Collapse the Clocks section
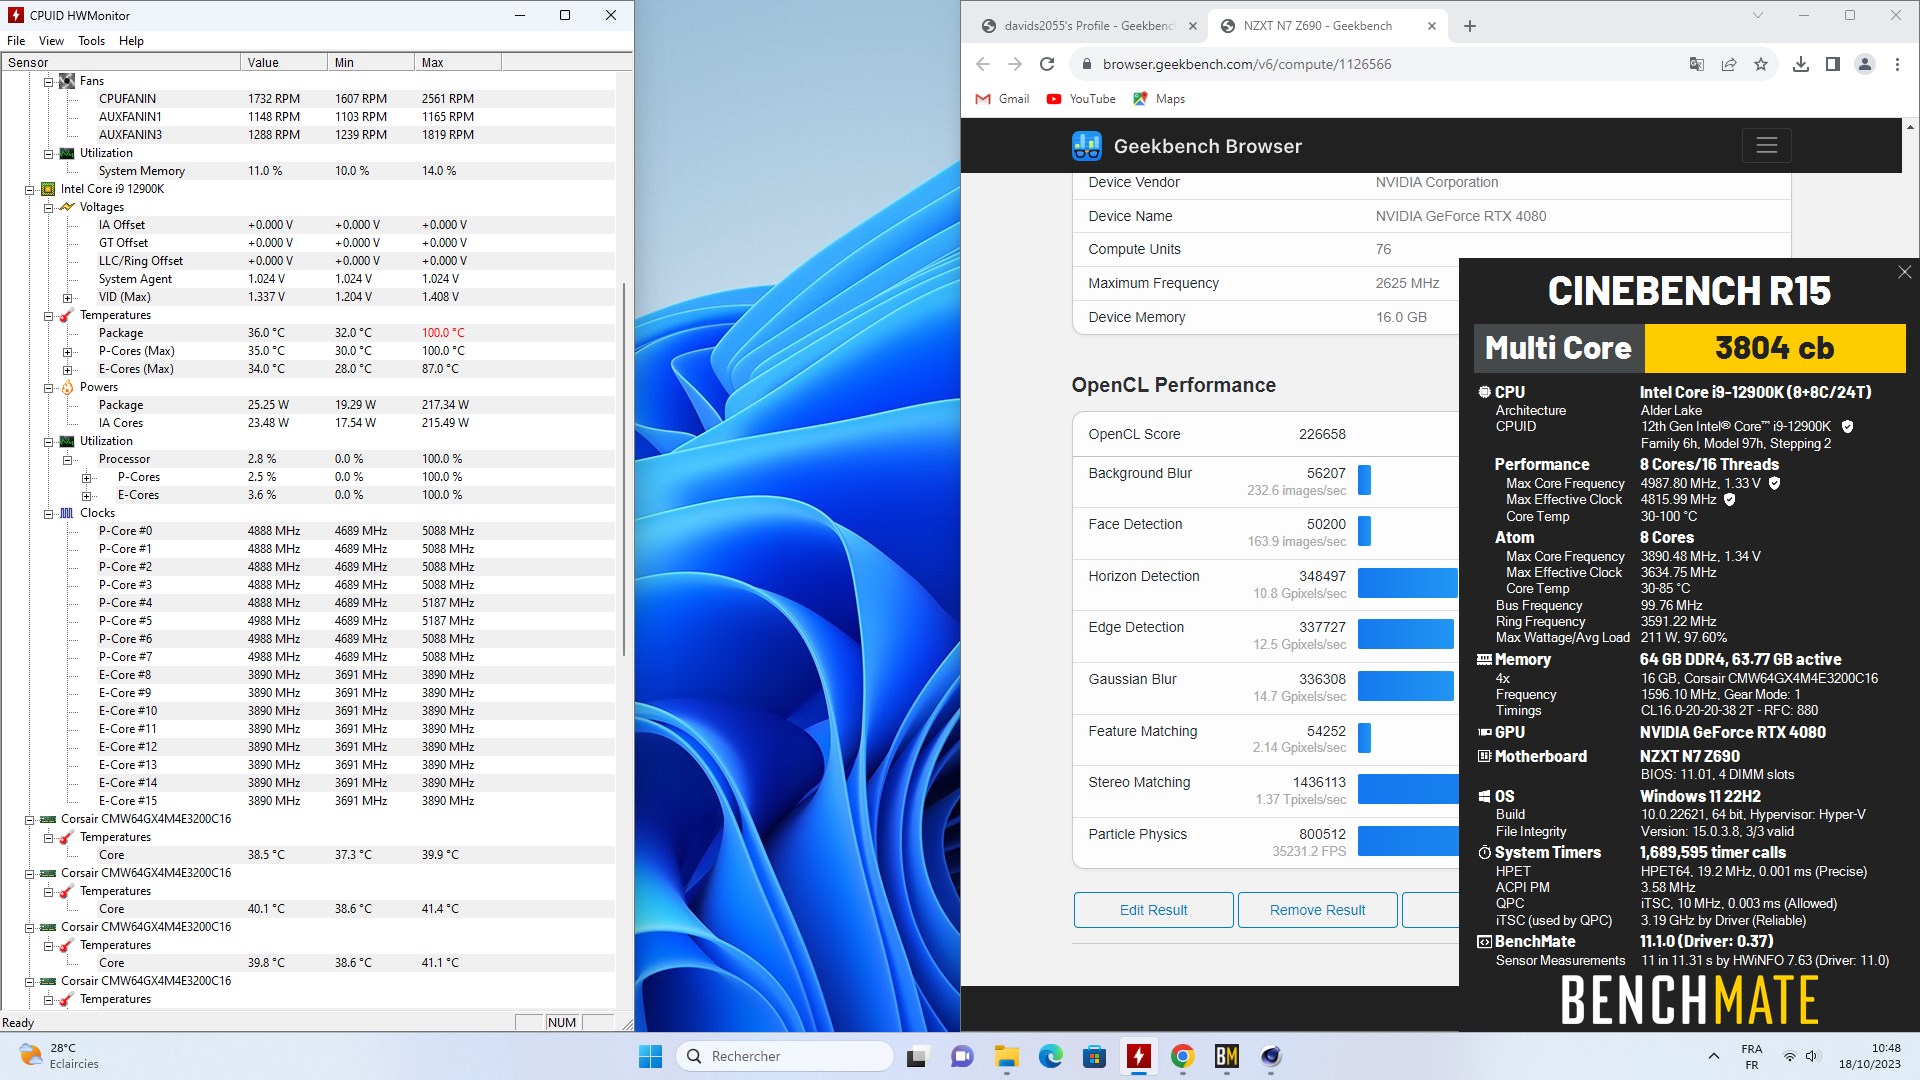The width and height of the screenshot is (1920, 1080). point(48,513)
